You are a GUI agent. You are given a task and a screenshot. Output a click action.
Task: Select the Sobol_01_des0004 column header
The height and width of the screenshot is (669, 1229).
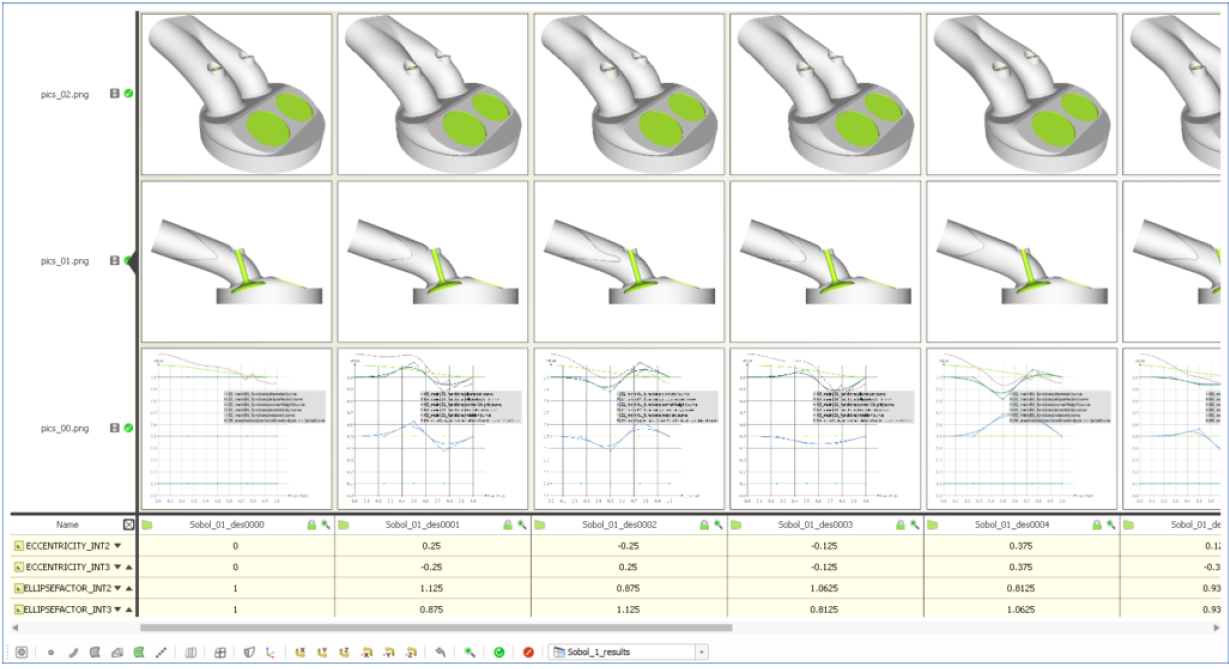pos(1021,524)
